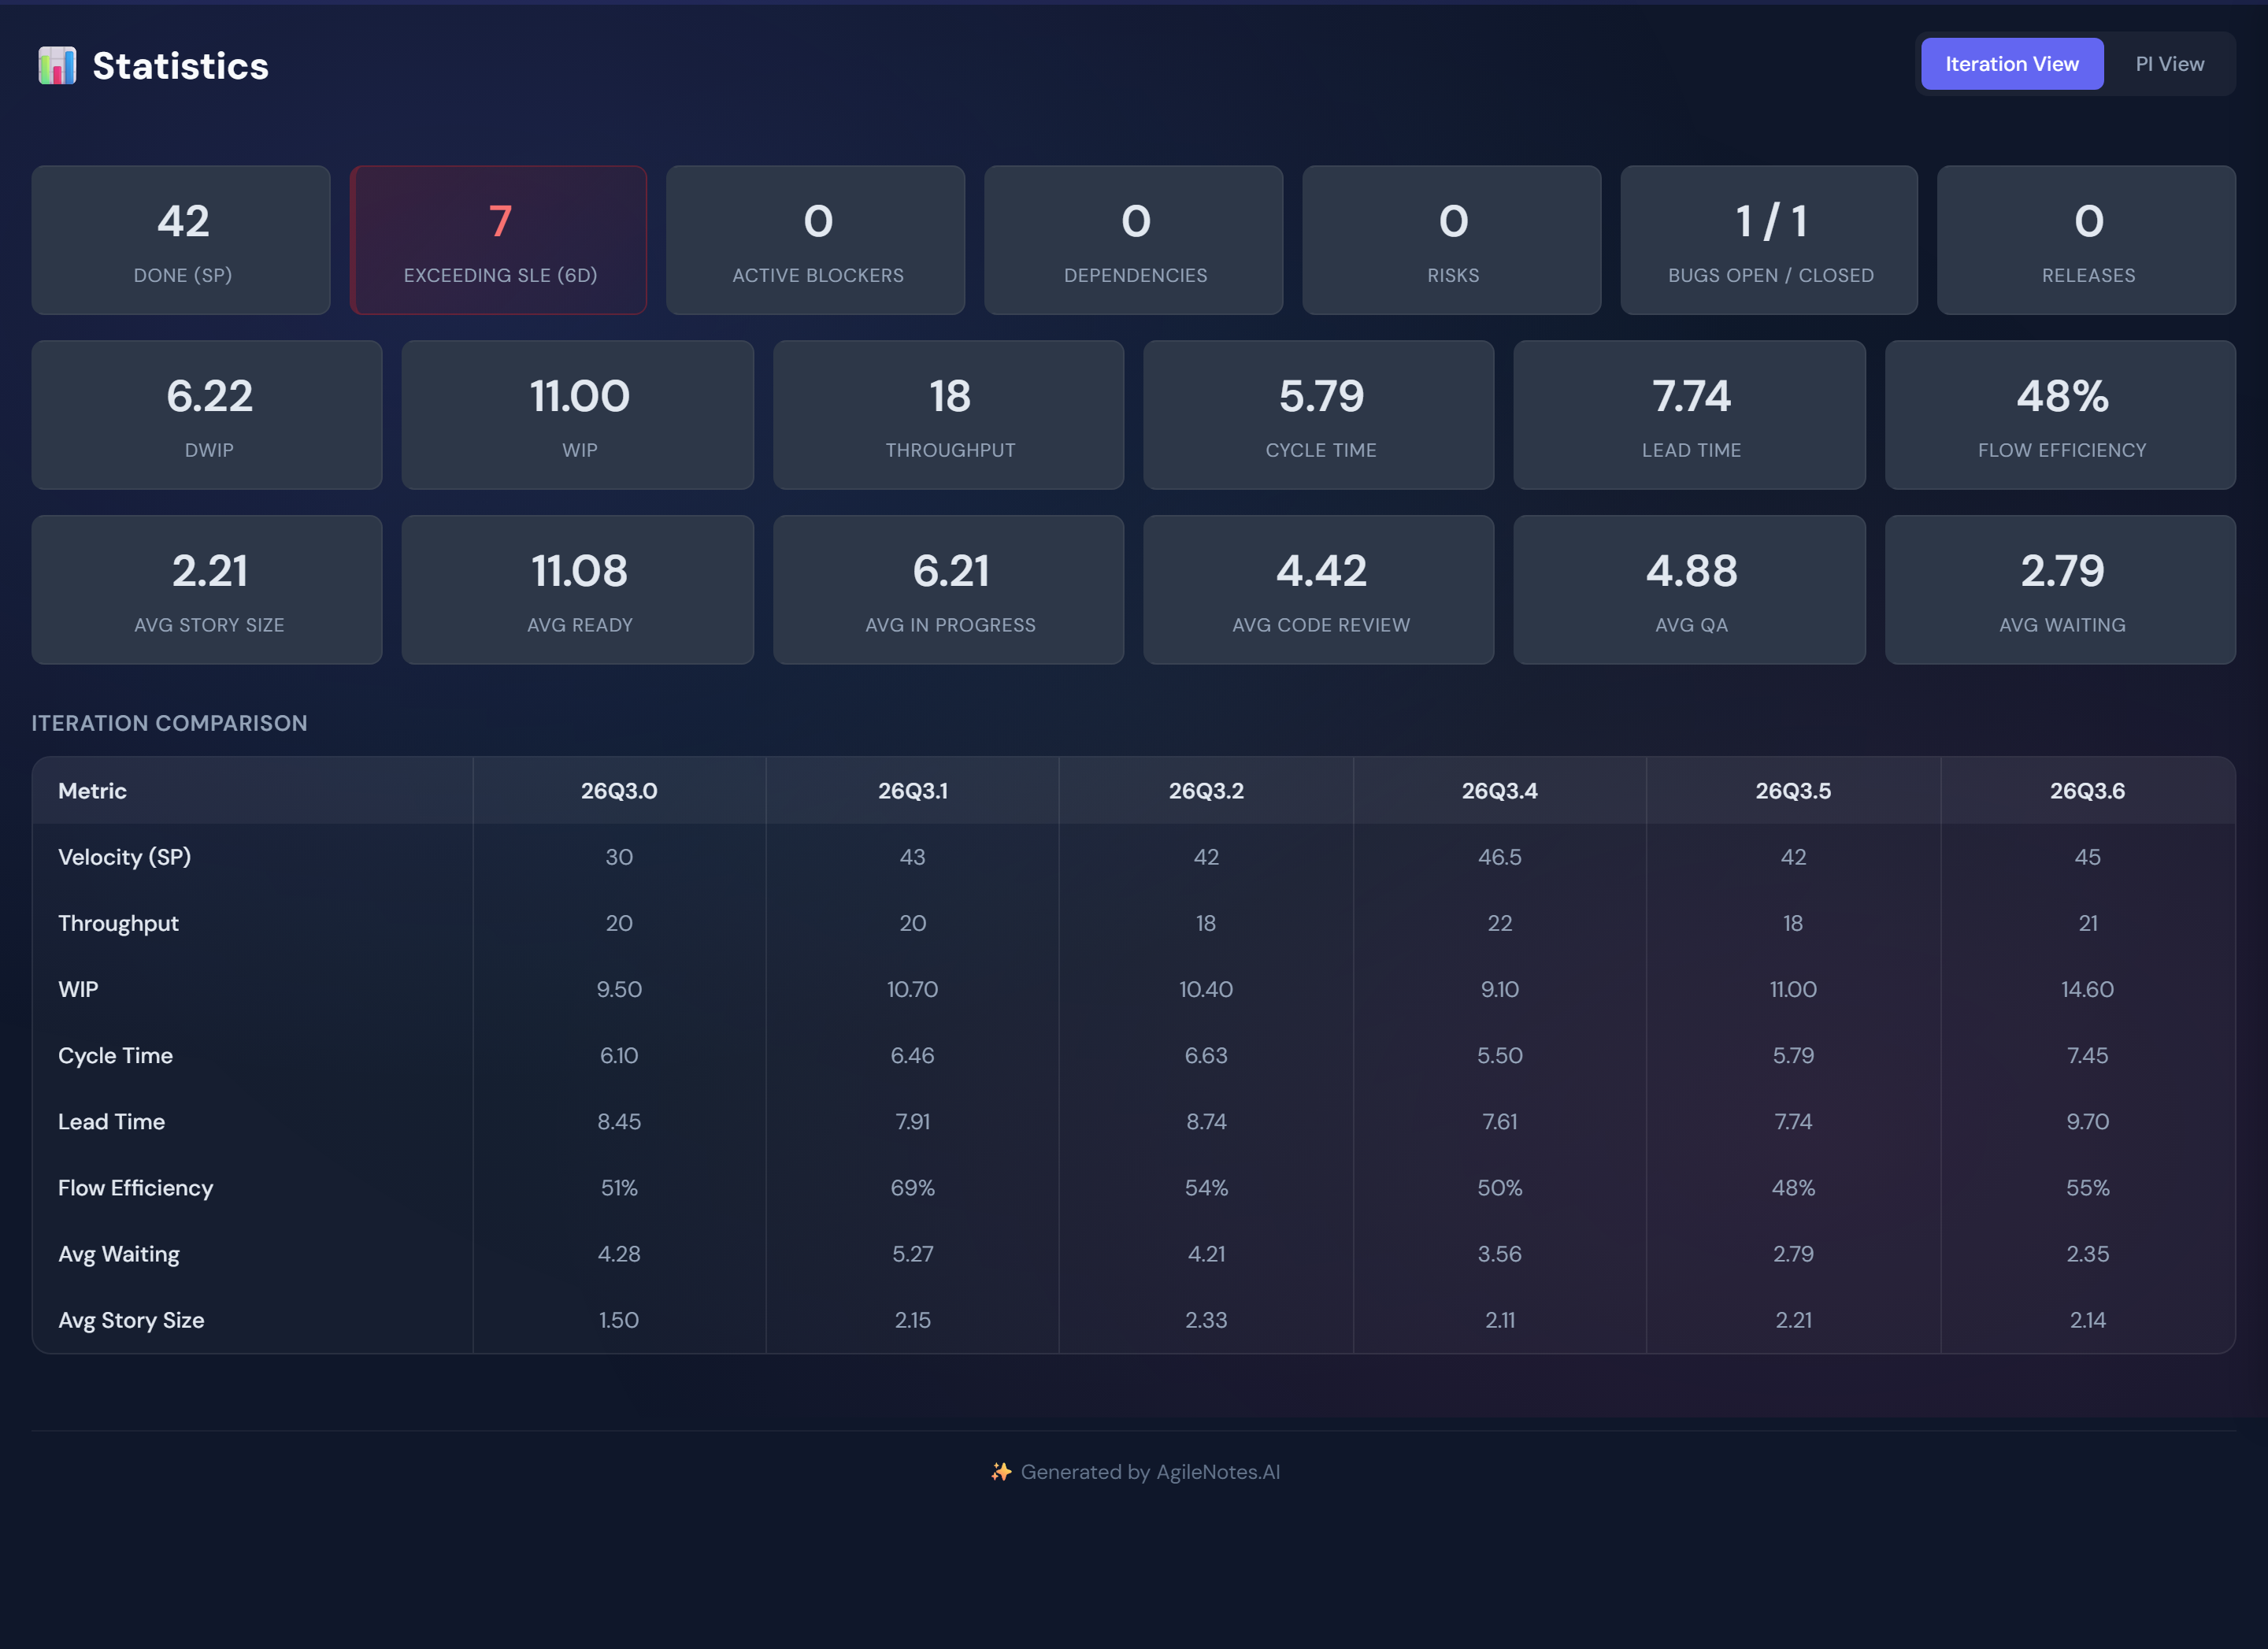Select the Flow Efficiency row label
Image resolution: width=2268 pixels, height=1649 pixels.
[135, 1188]
